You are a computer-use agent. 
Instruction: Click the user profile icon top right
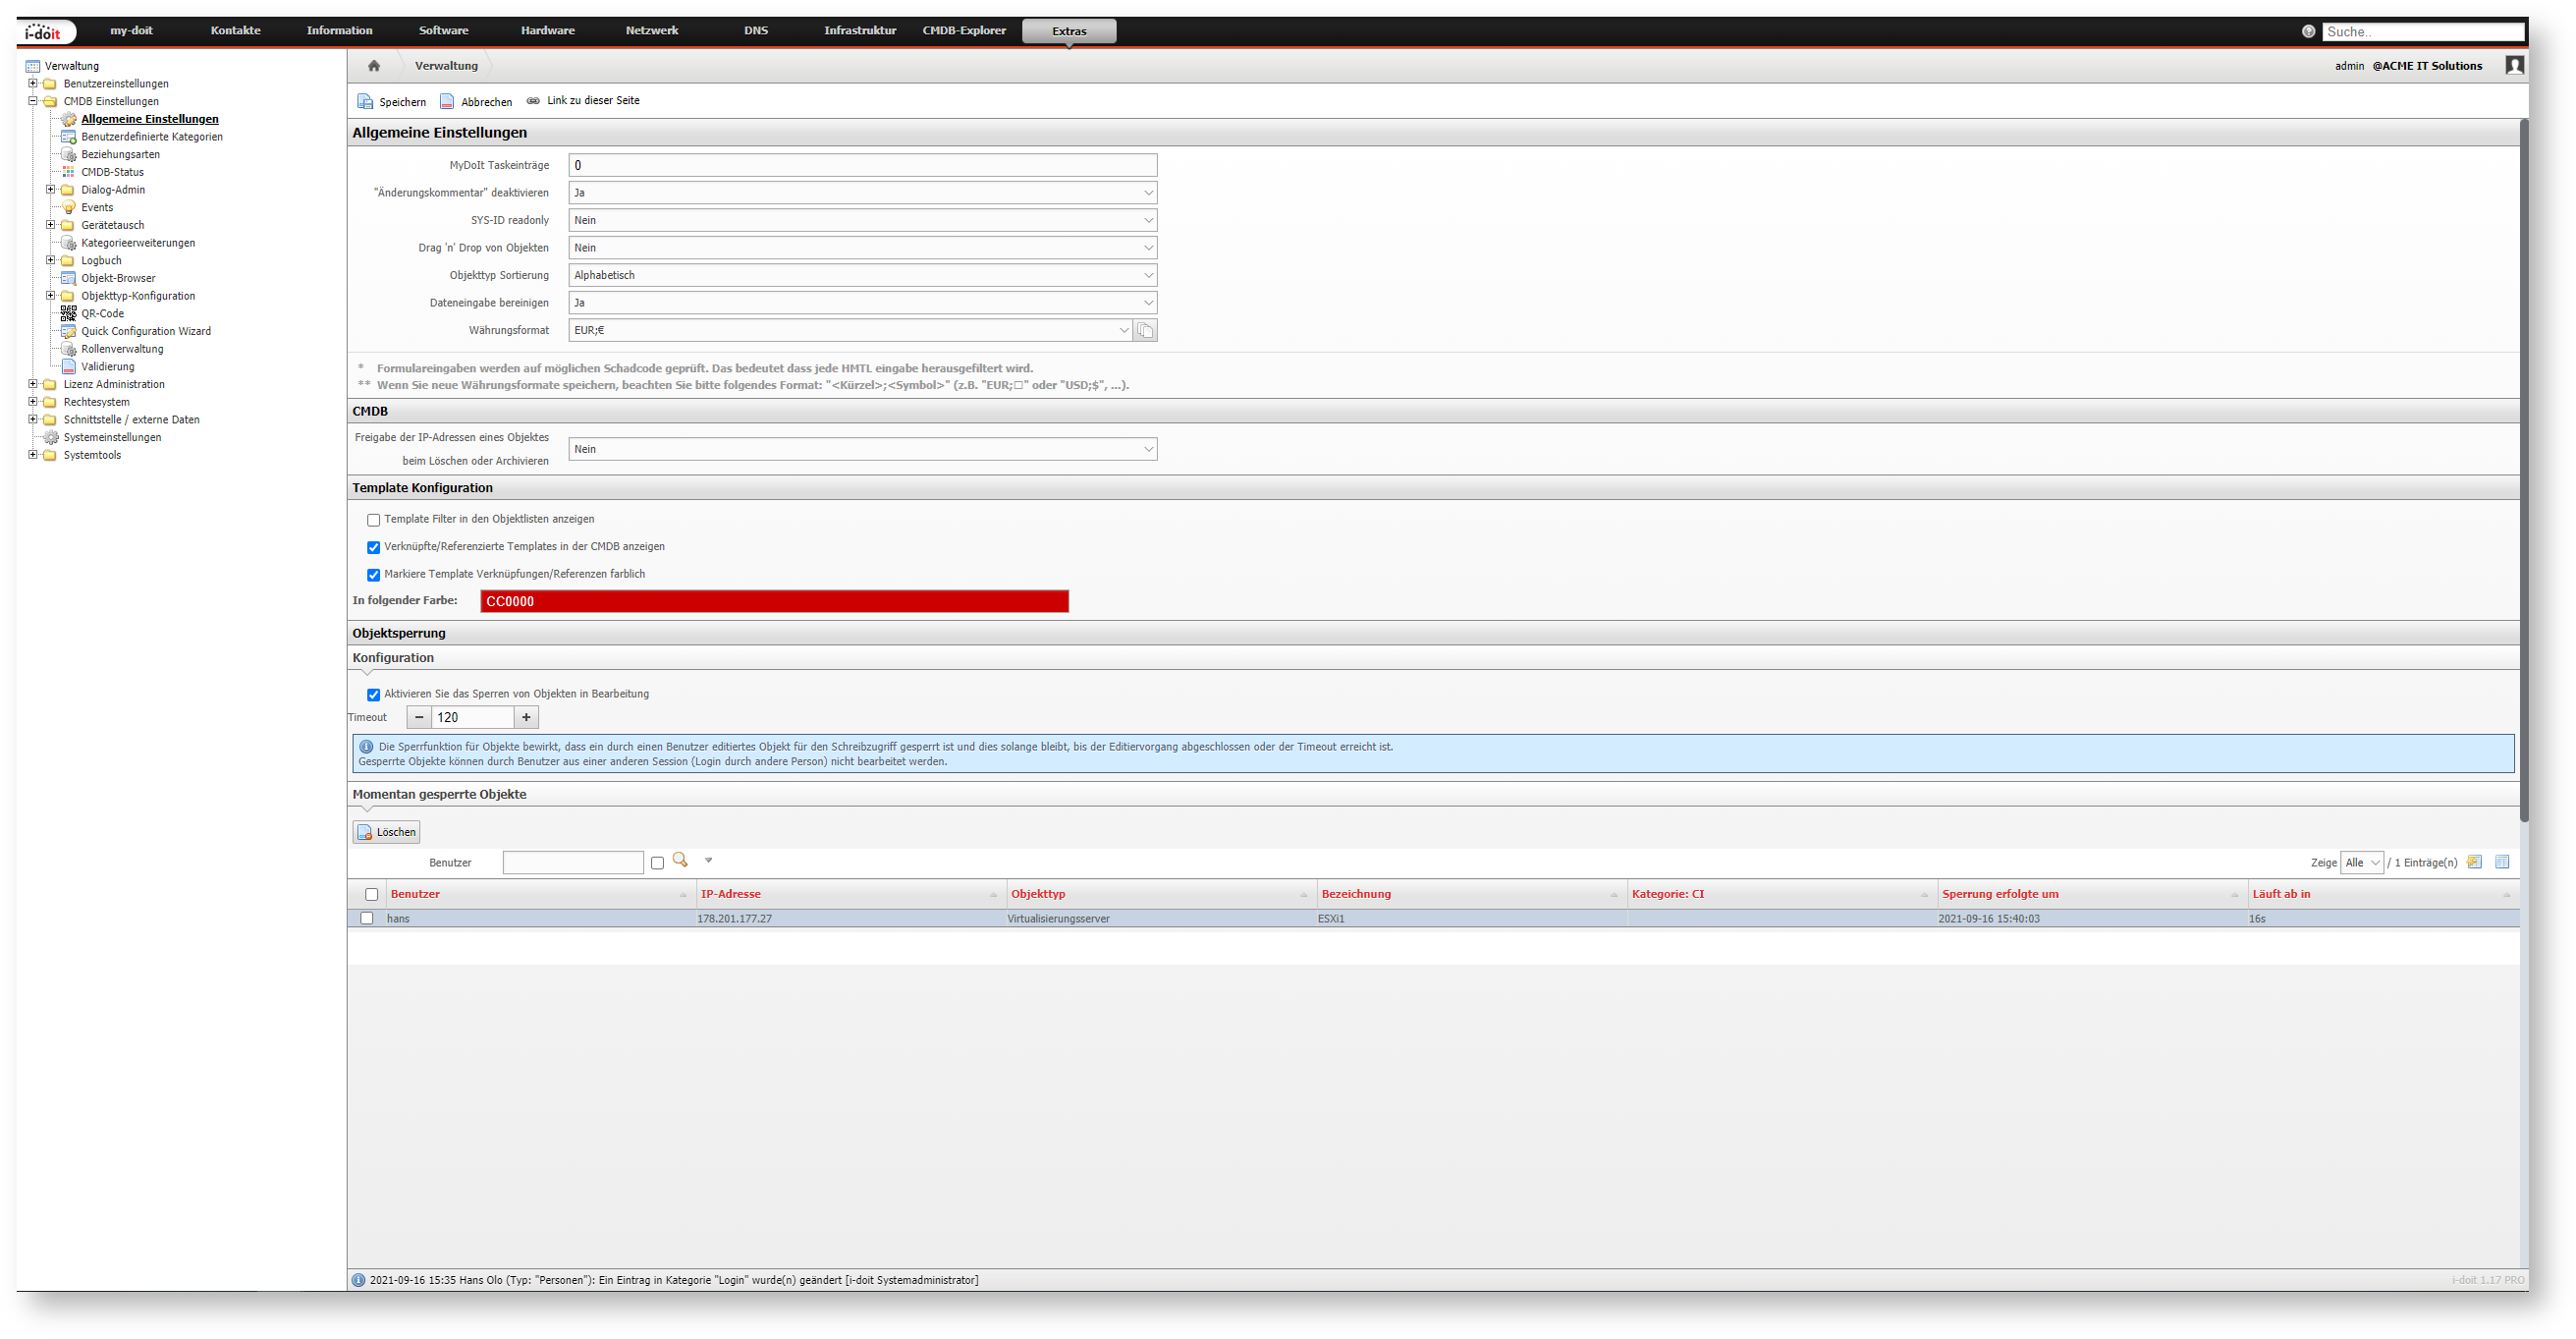click(2514, 66)
